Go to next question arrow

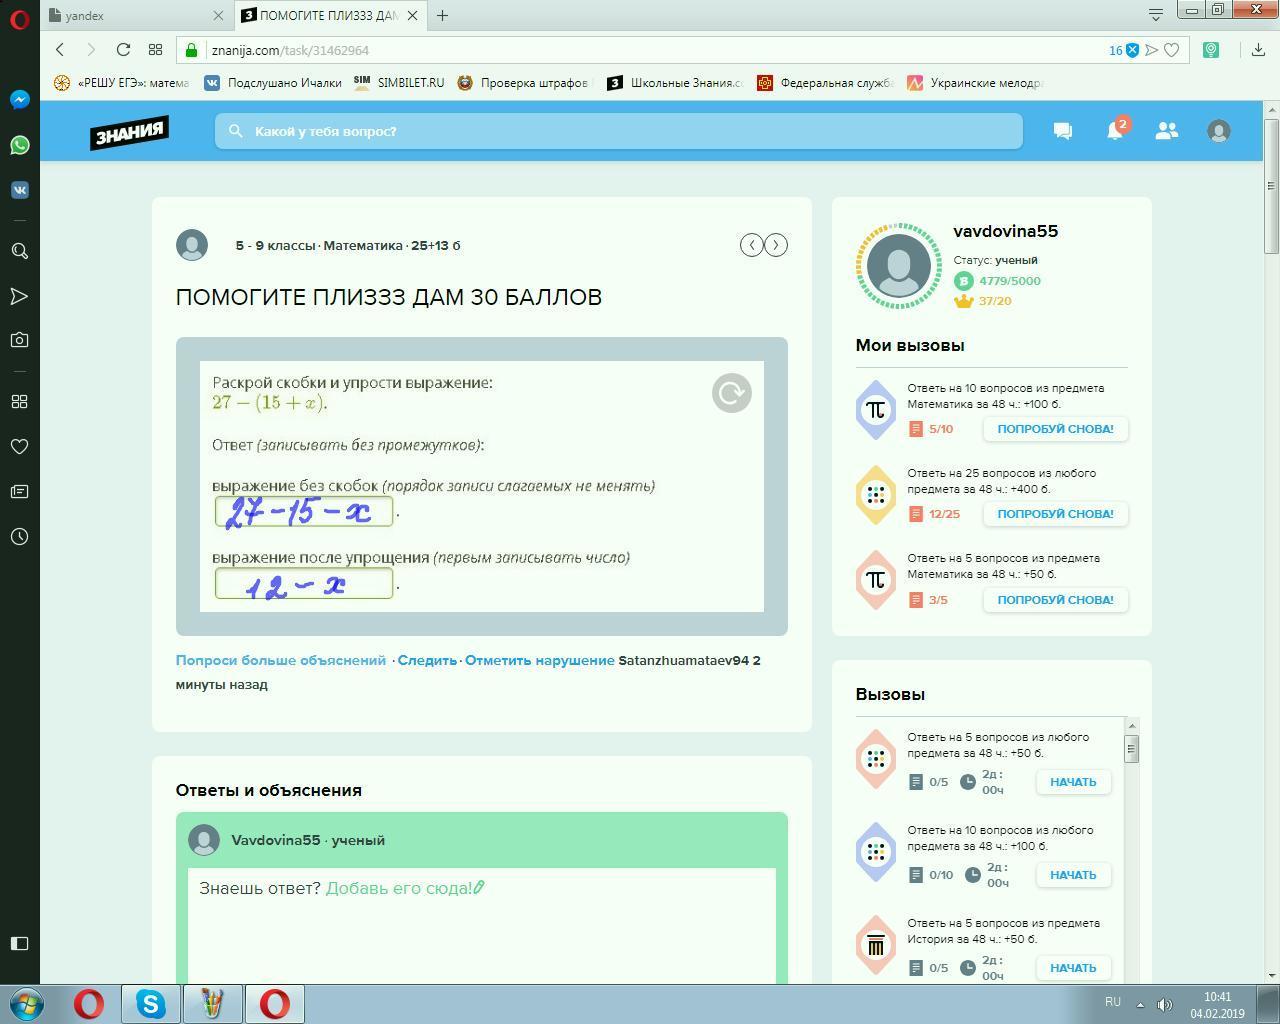click(776, 245)
